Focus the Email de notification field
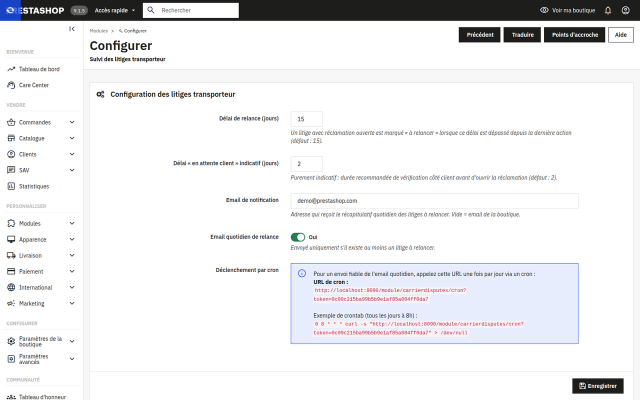 click(434, 201)
